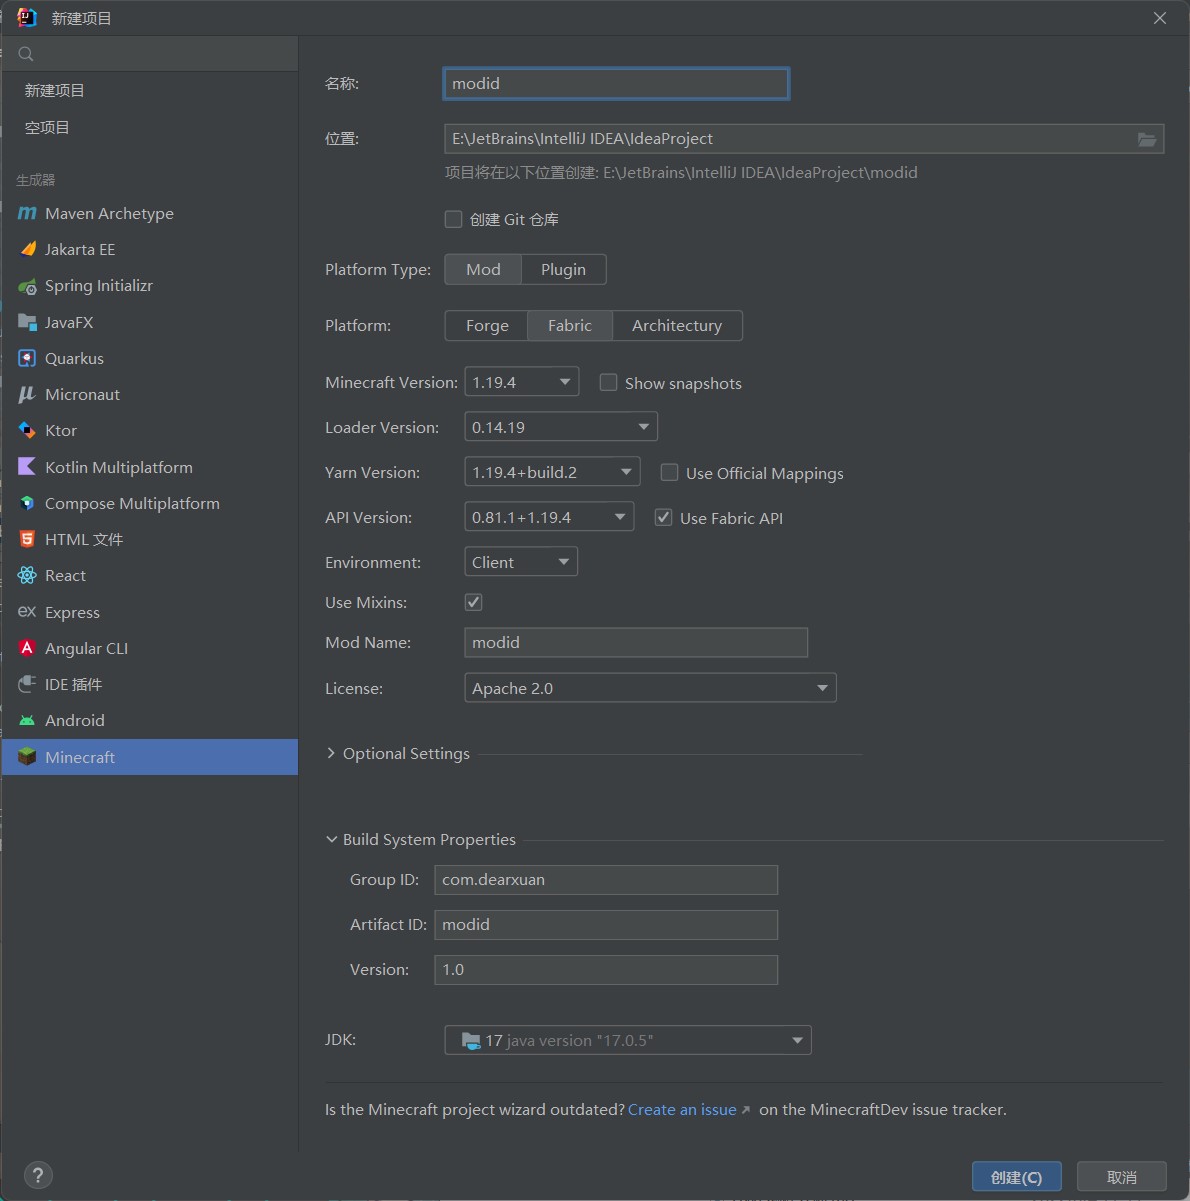Click the Mod Name field

click(x=636, y=642)
